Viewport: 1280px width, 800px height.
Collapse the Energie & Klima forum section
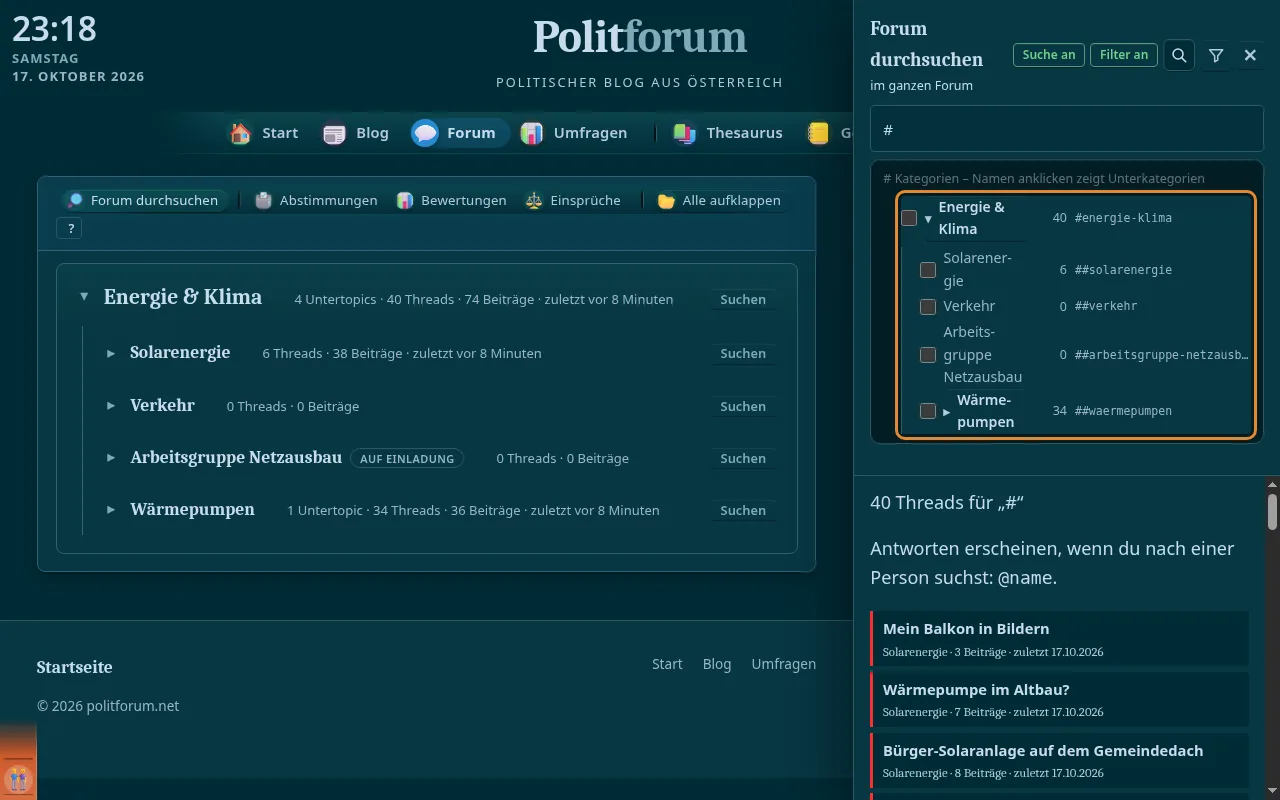point(84,297)
